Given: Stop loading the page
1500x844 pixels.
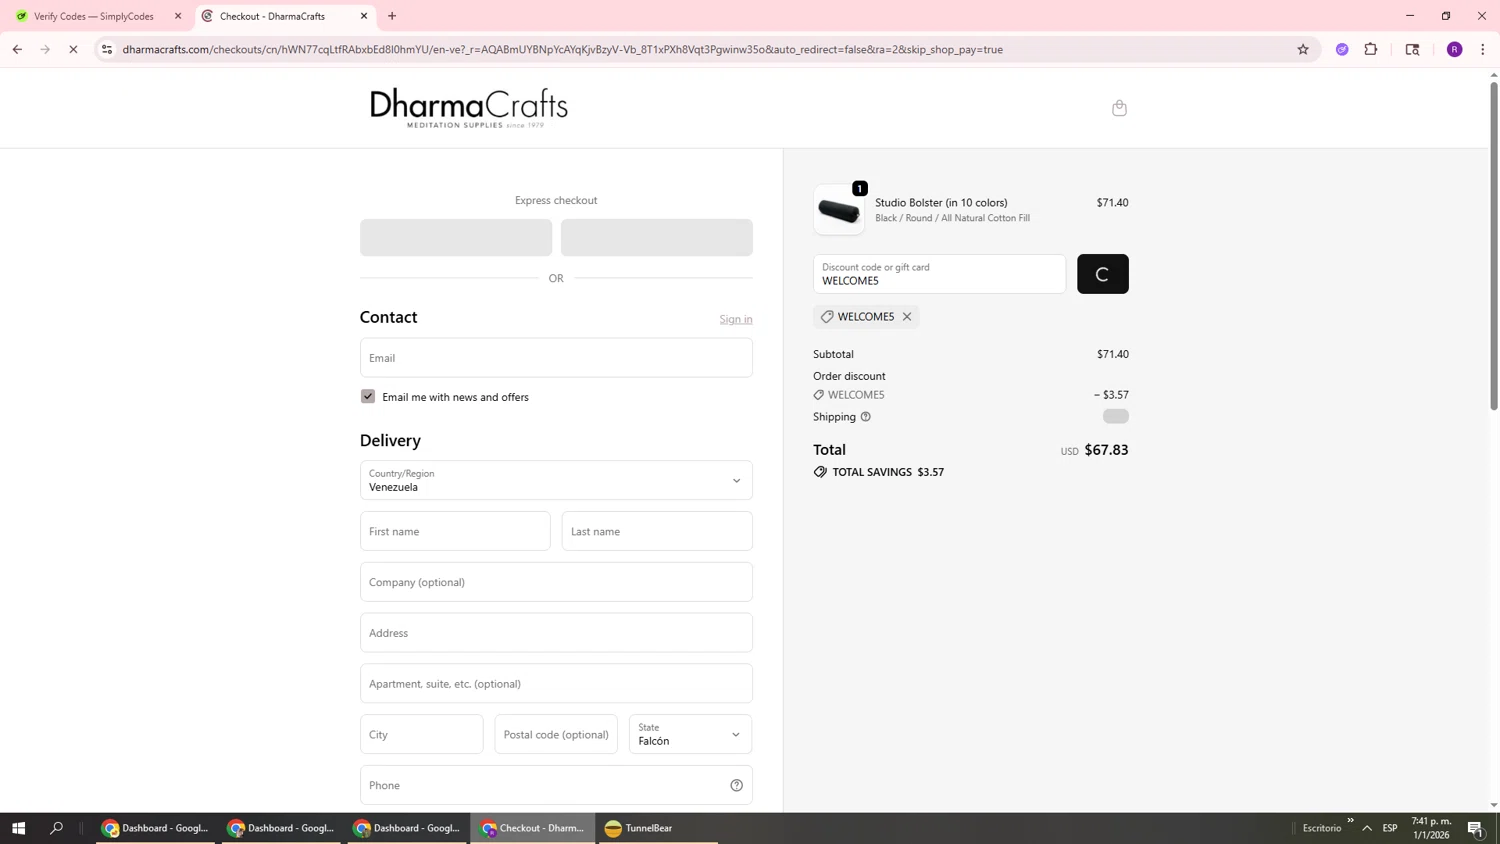Looking at the screenshot, I should pyautogui.click(x=73, y=49).
